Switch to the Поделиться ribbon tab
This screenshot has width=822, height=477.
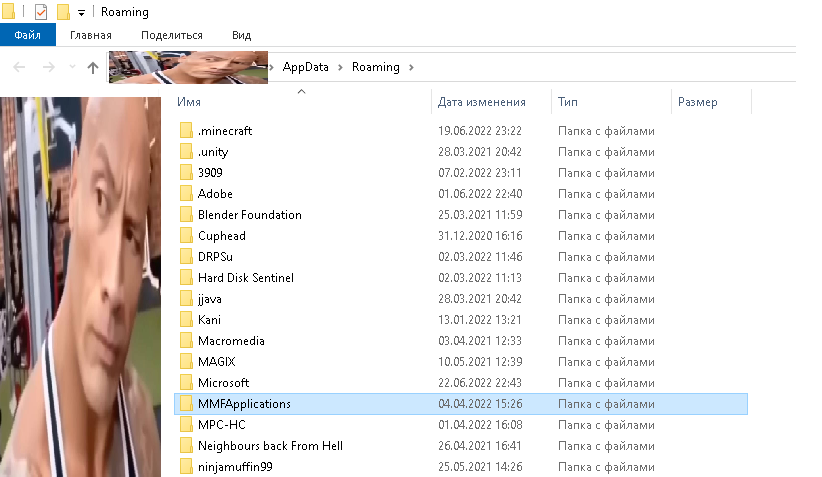click(171, 35)
